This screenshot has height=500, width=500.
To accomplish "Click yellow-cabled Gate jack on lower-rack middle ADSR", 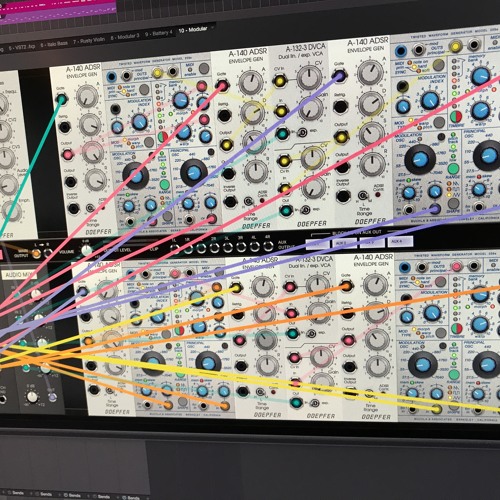I will click(236, 287).
